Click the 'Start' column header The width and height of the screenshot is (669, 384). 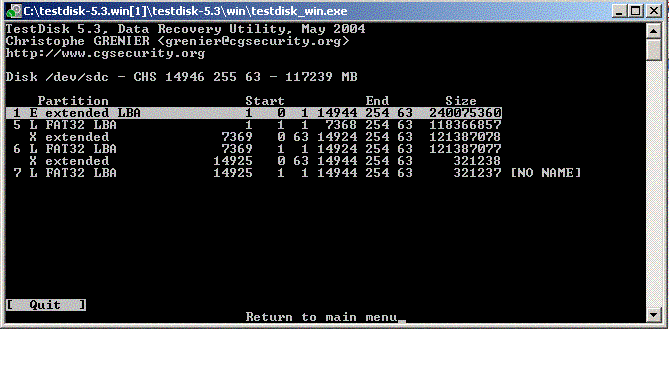click(x=265, y=101)
